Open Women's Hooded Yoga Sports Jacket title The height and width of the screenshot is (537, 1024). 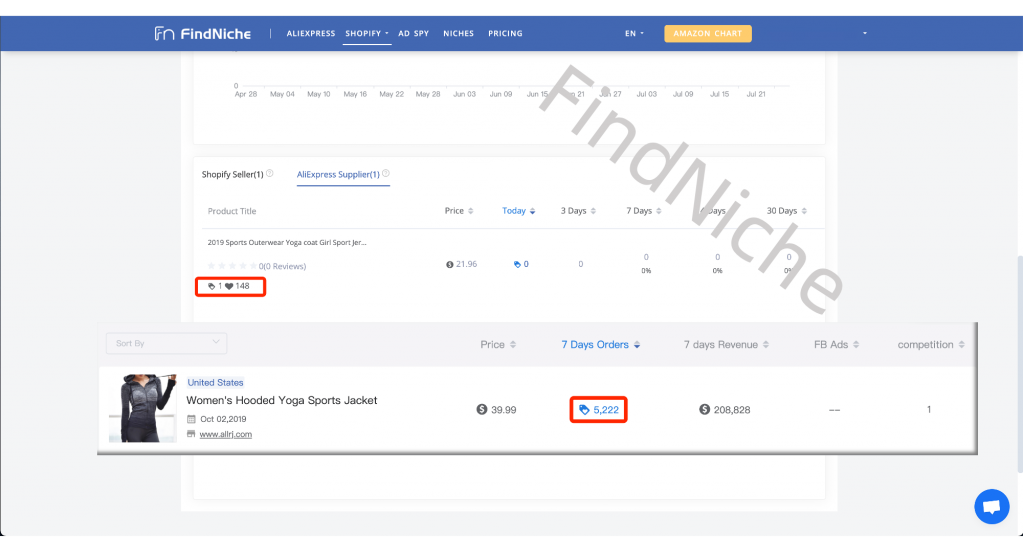coord(281,400)
